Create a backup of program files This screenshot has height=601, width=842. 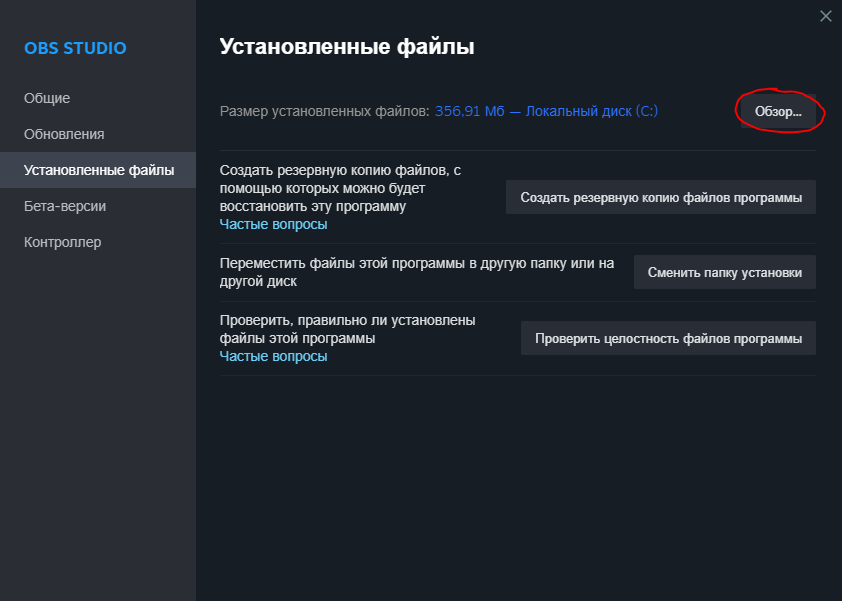coord(661,197)
